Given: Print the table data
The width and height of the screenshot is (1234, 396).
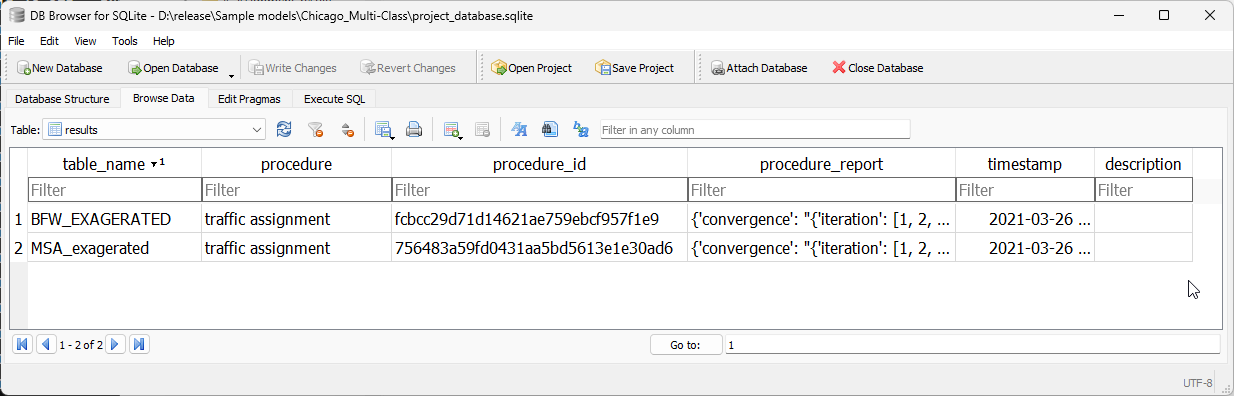Looking at the screenshot, I should (x=413, y=129).
